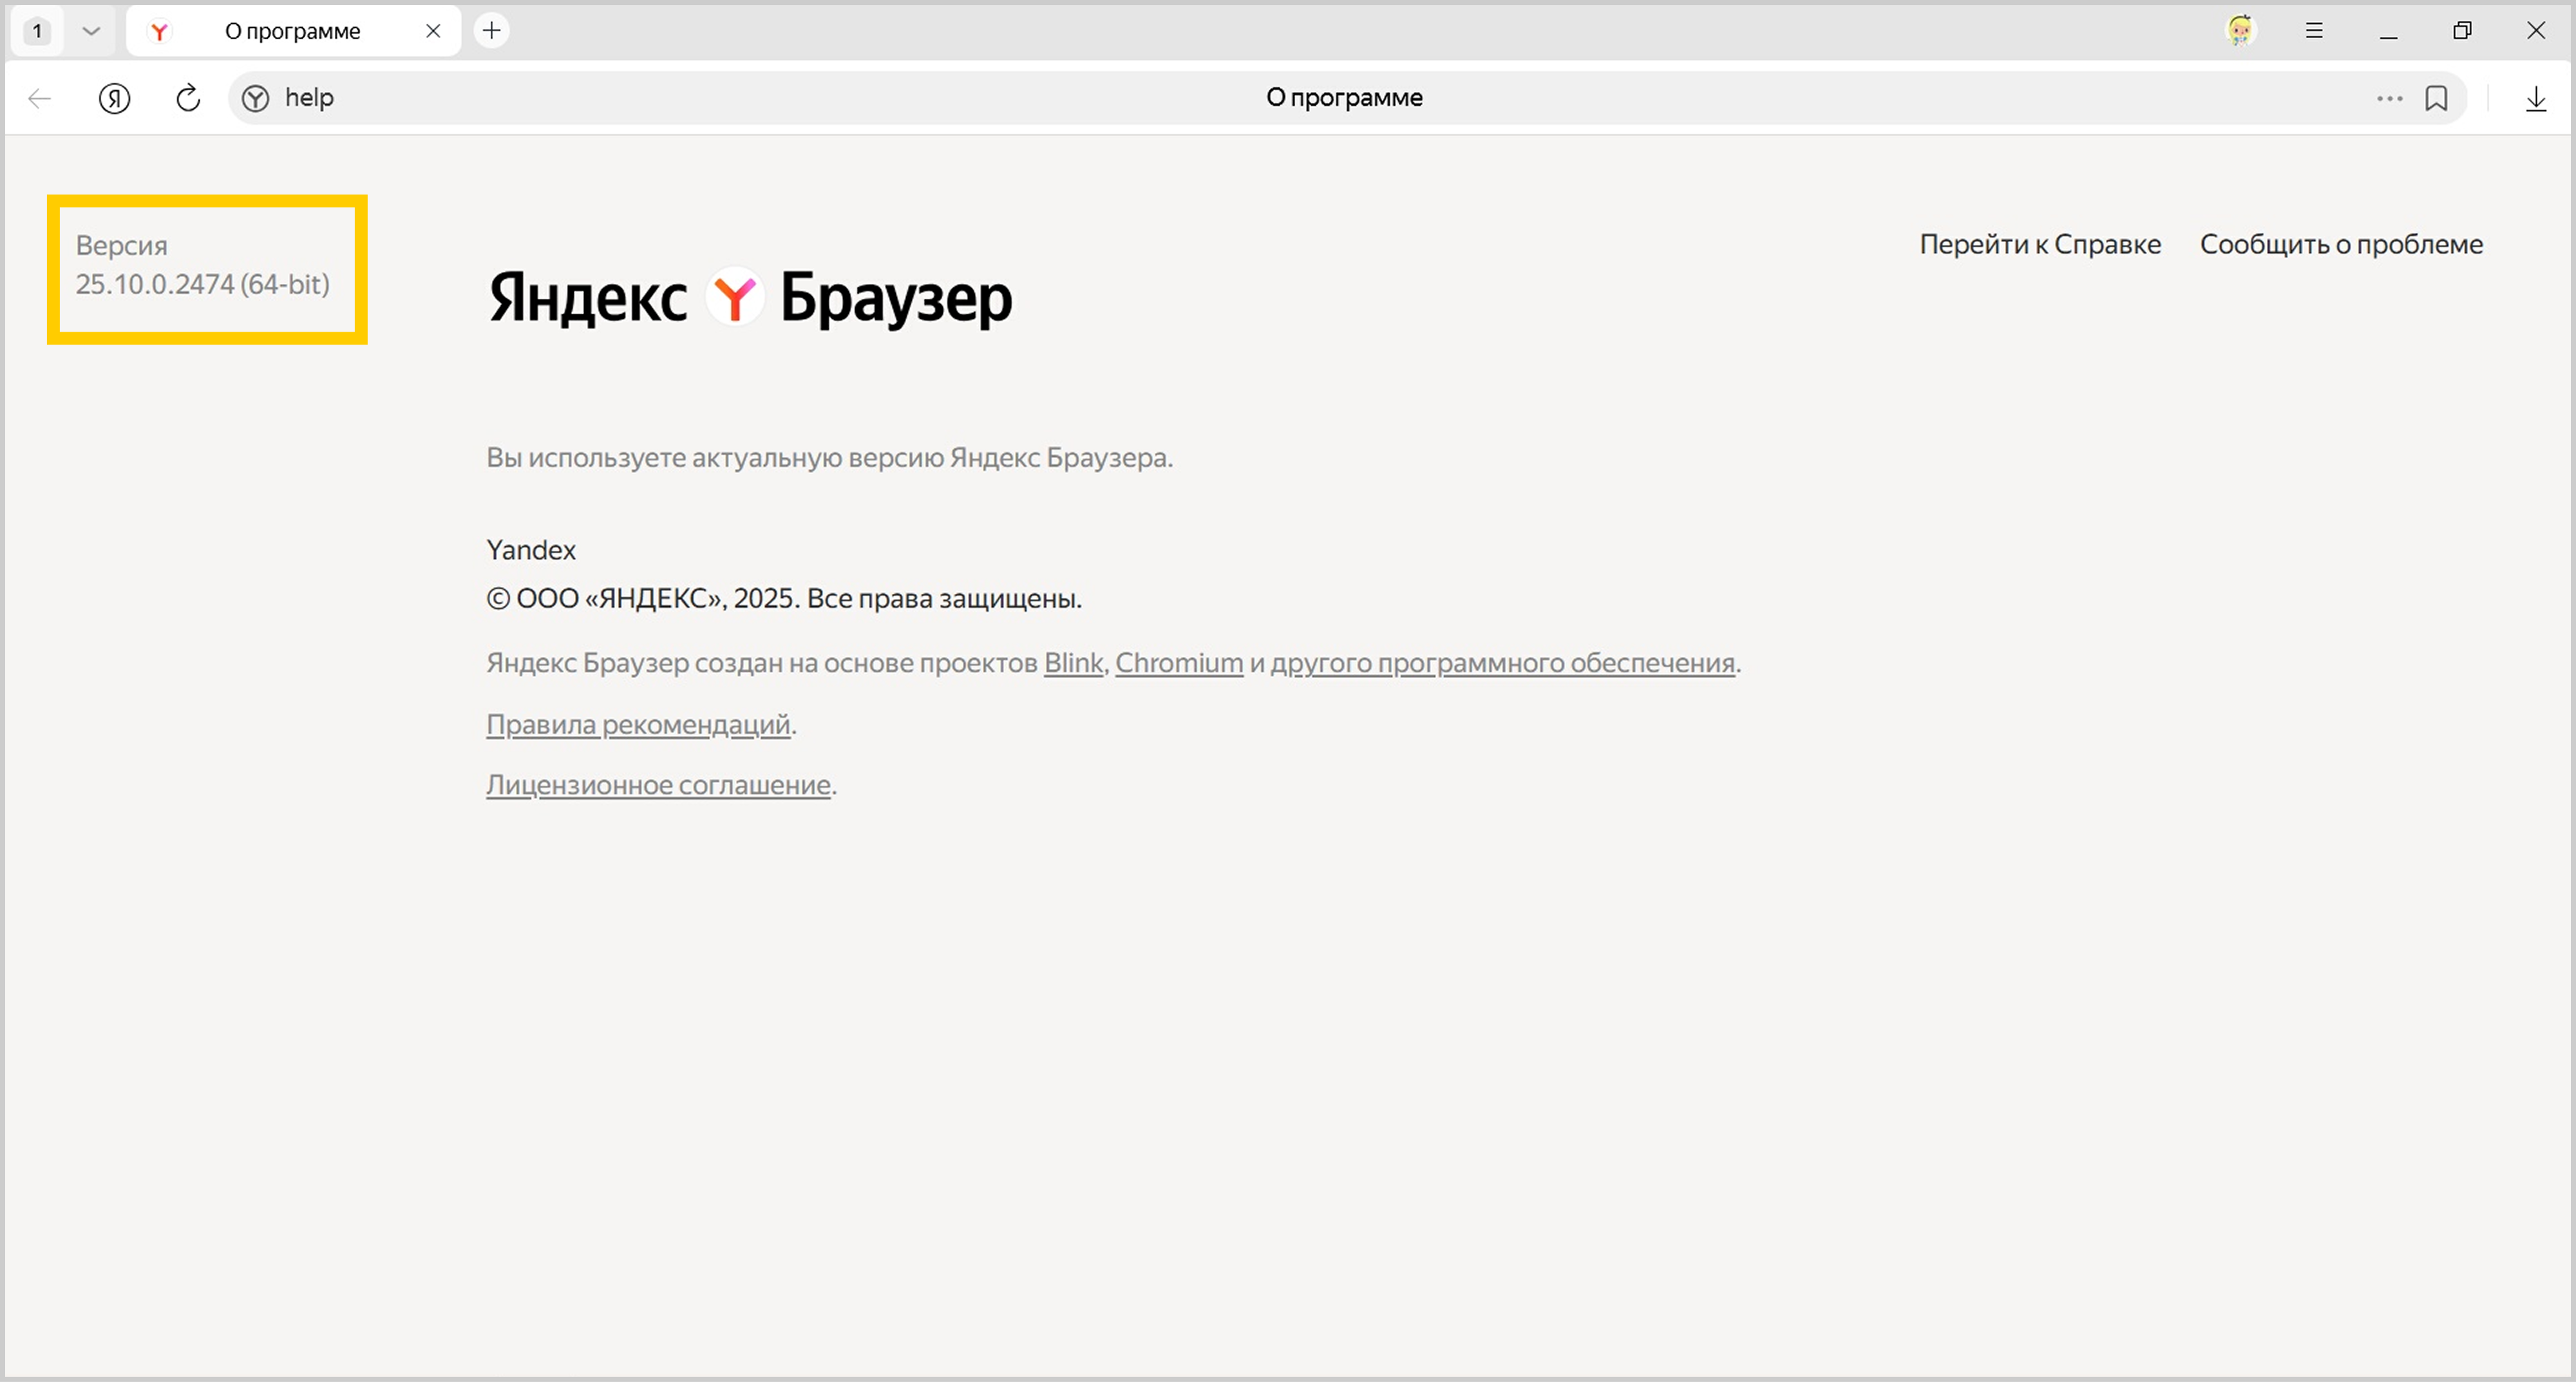
Task: Open the three-dots page menu in address bar
Action: [2389, 98]
